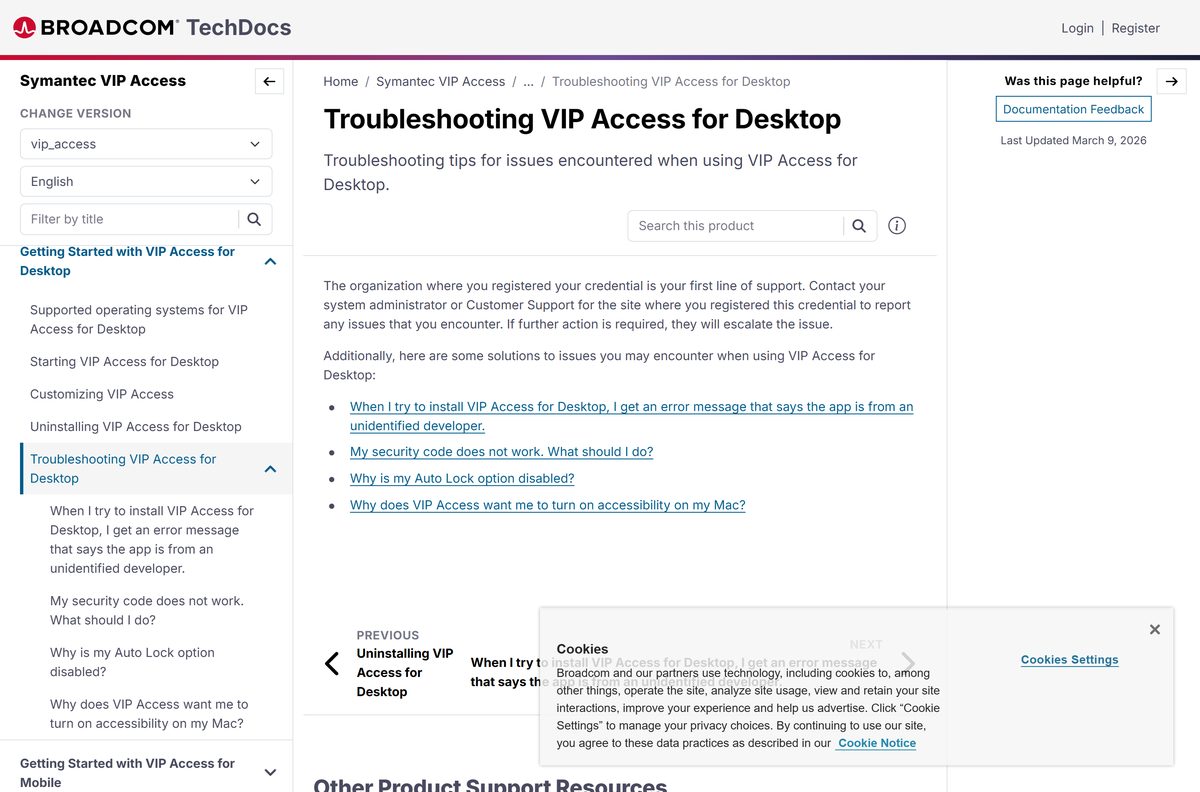Focus the Filter by title field
This screenshot has height=792, width=1200.
pos(130,219)
